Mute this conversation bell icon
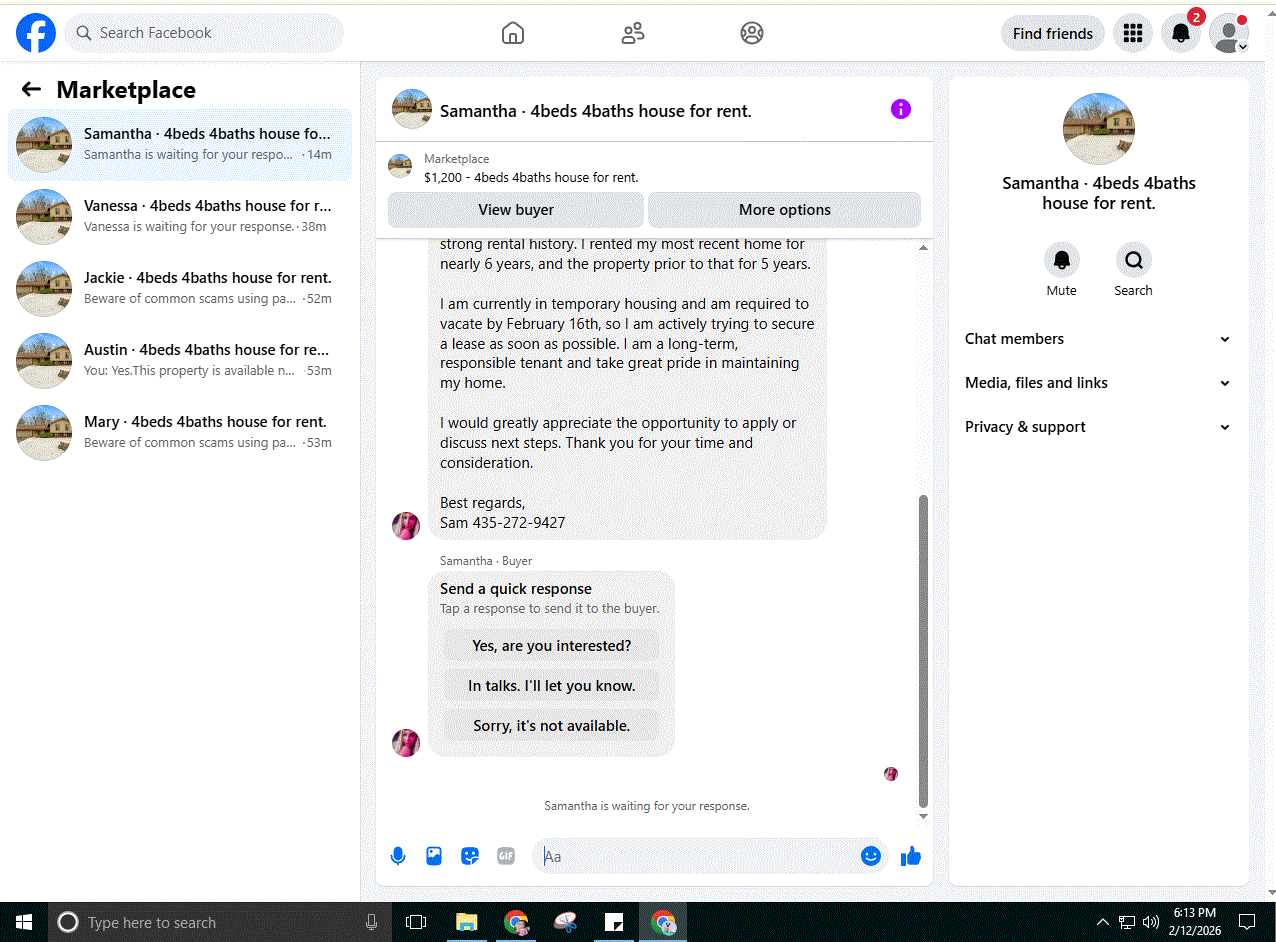 click(1061, 260)
